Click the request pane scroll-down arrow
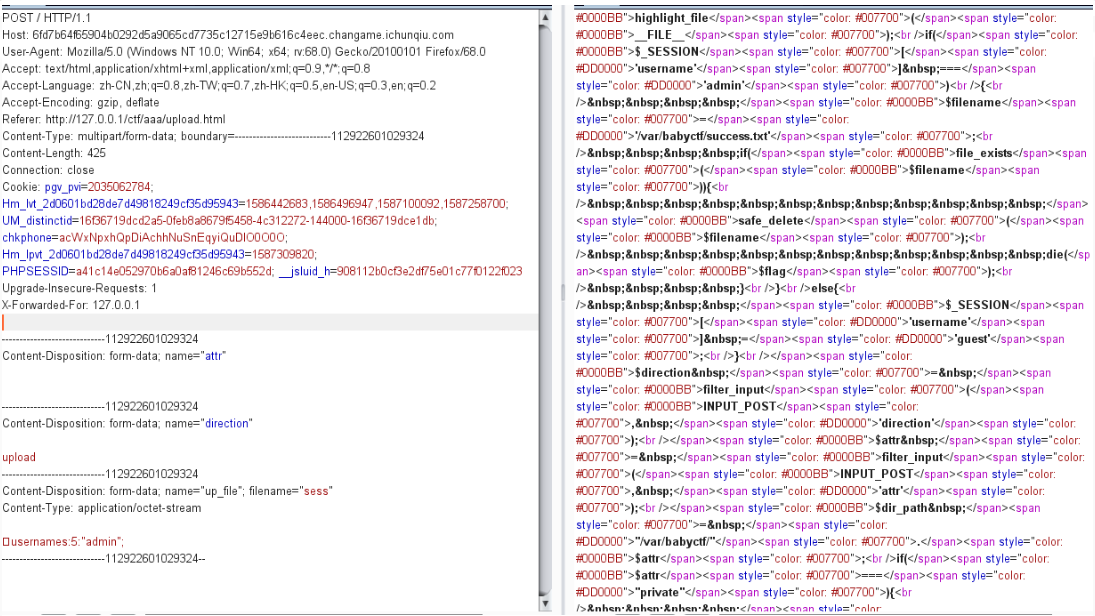1095x616 pixels. tap(545, 601)
